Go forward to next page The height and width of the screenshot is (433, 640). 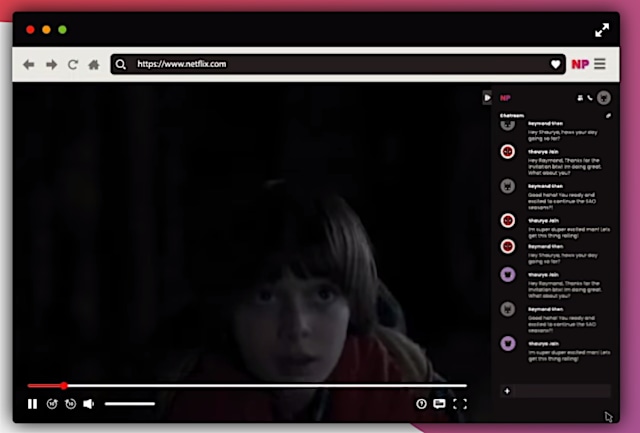click(50, 64)
